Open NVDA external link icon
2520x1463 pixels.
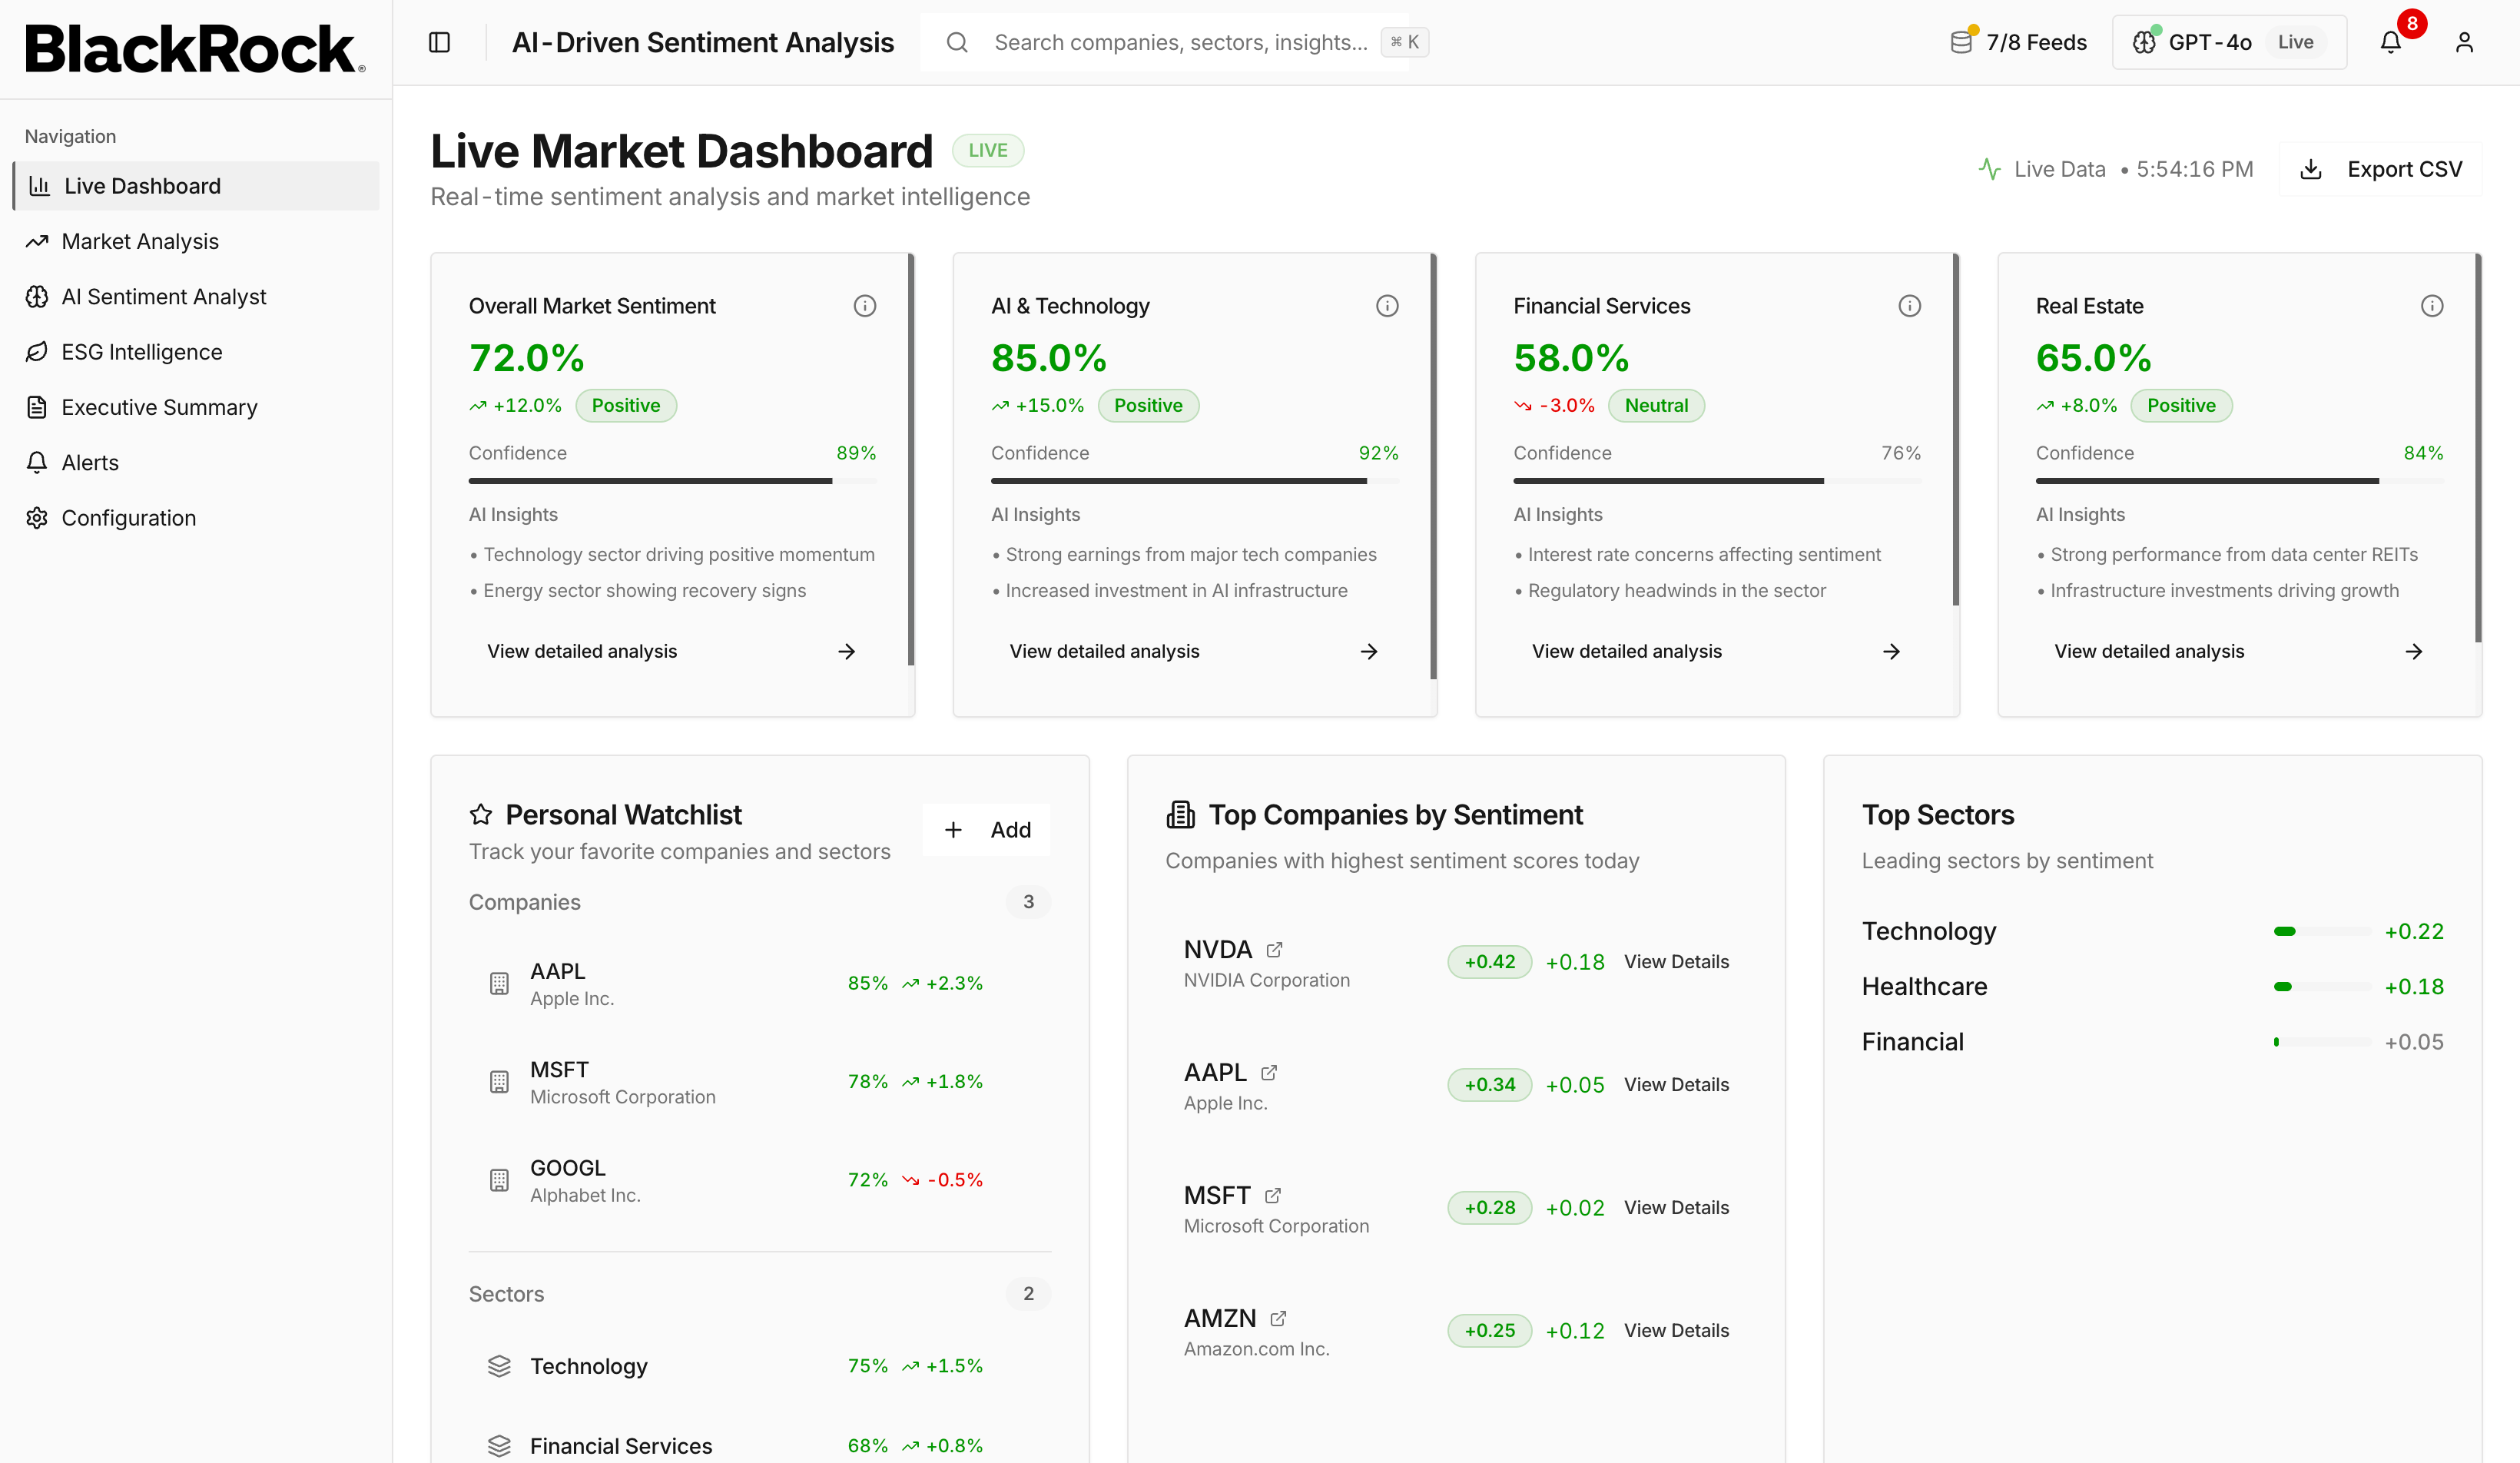pos(1274,949)
